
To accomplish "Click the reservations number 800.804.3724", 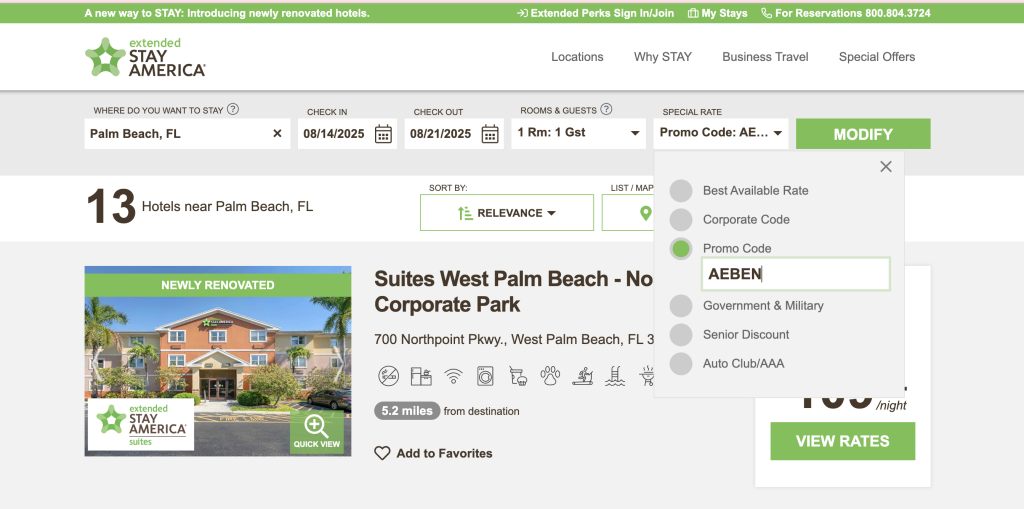I will pos(898,13).
